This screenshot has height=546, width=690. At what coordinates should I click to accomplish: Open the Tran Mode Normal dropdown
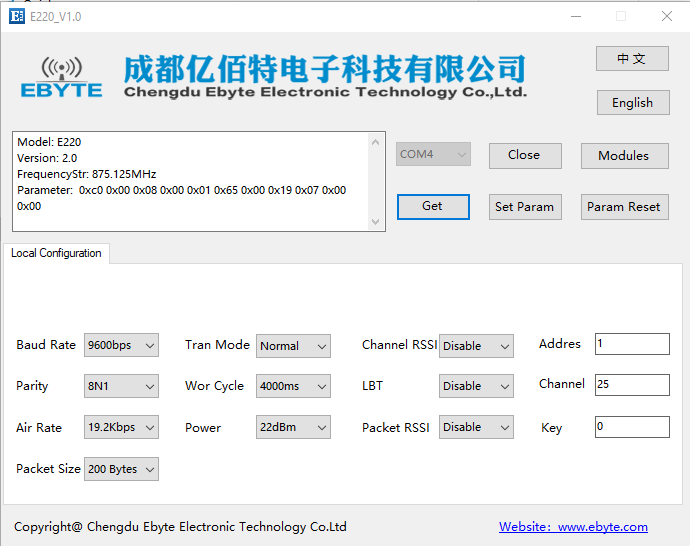tap(293, 346)
